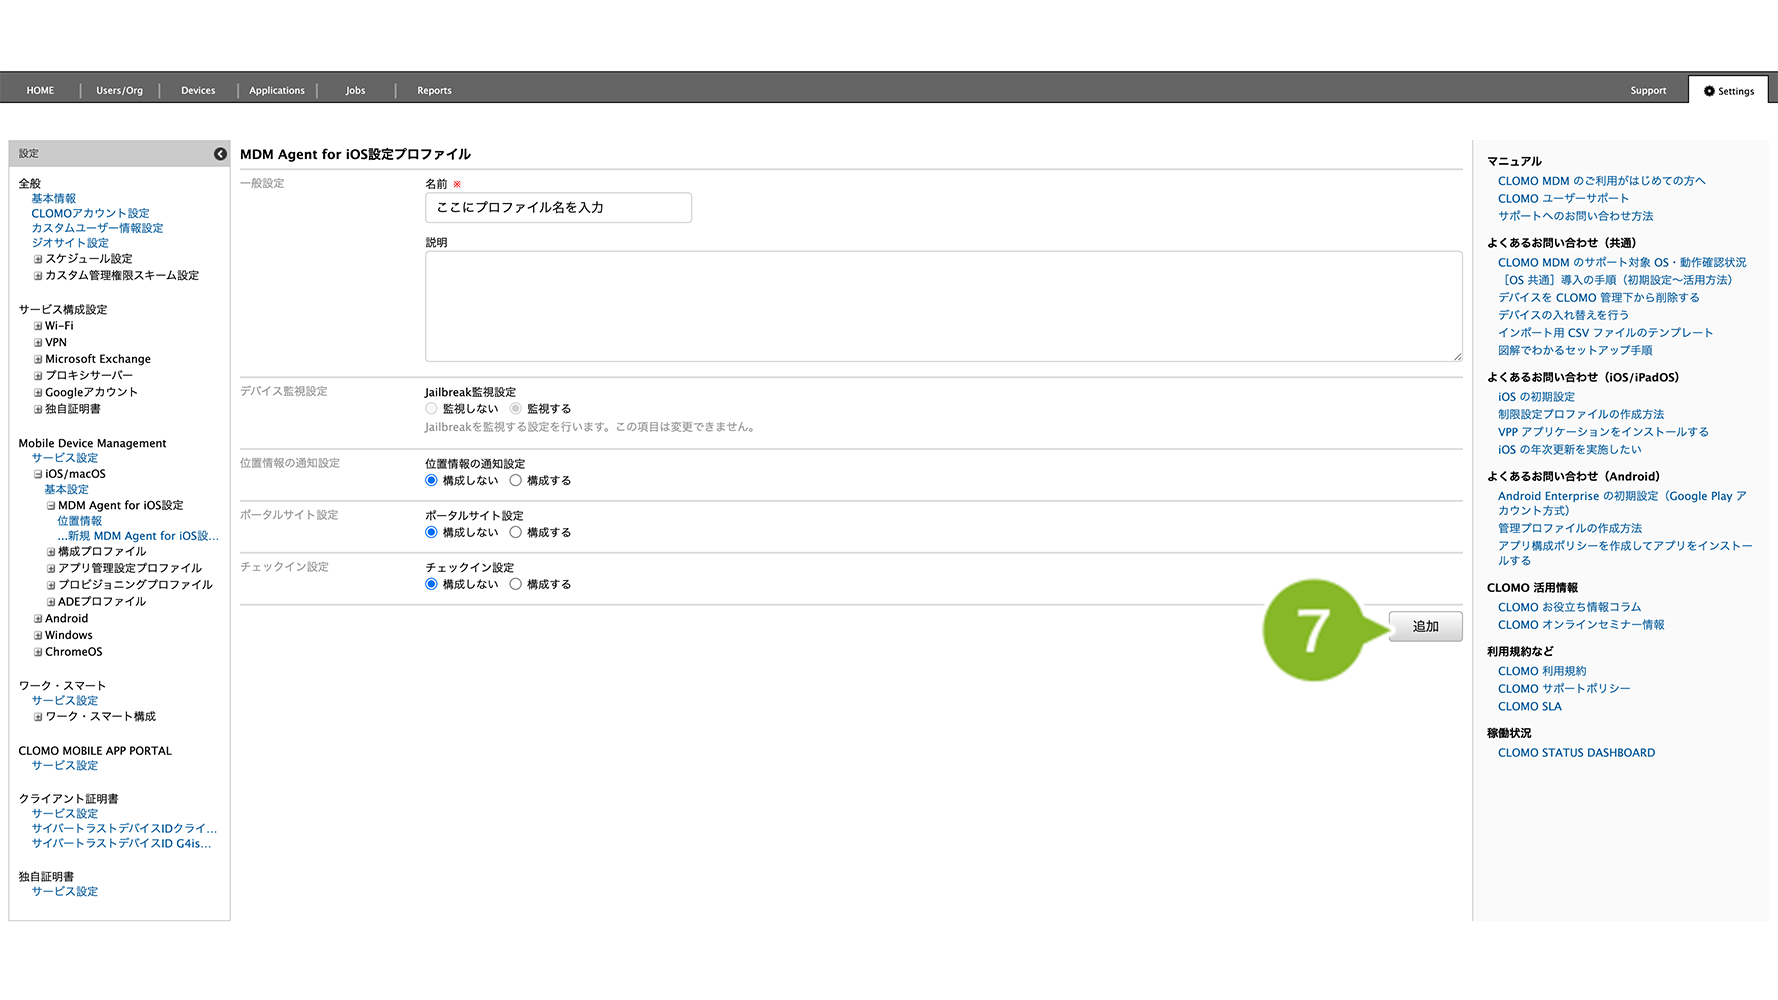Viewport: 1778px width, 1000px height.
Task: Select 構成する for 位置情報の通知設定
Action: click(x=516, y=481)
